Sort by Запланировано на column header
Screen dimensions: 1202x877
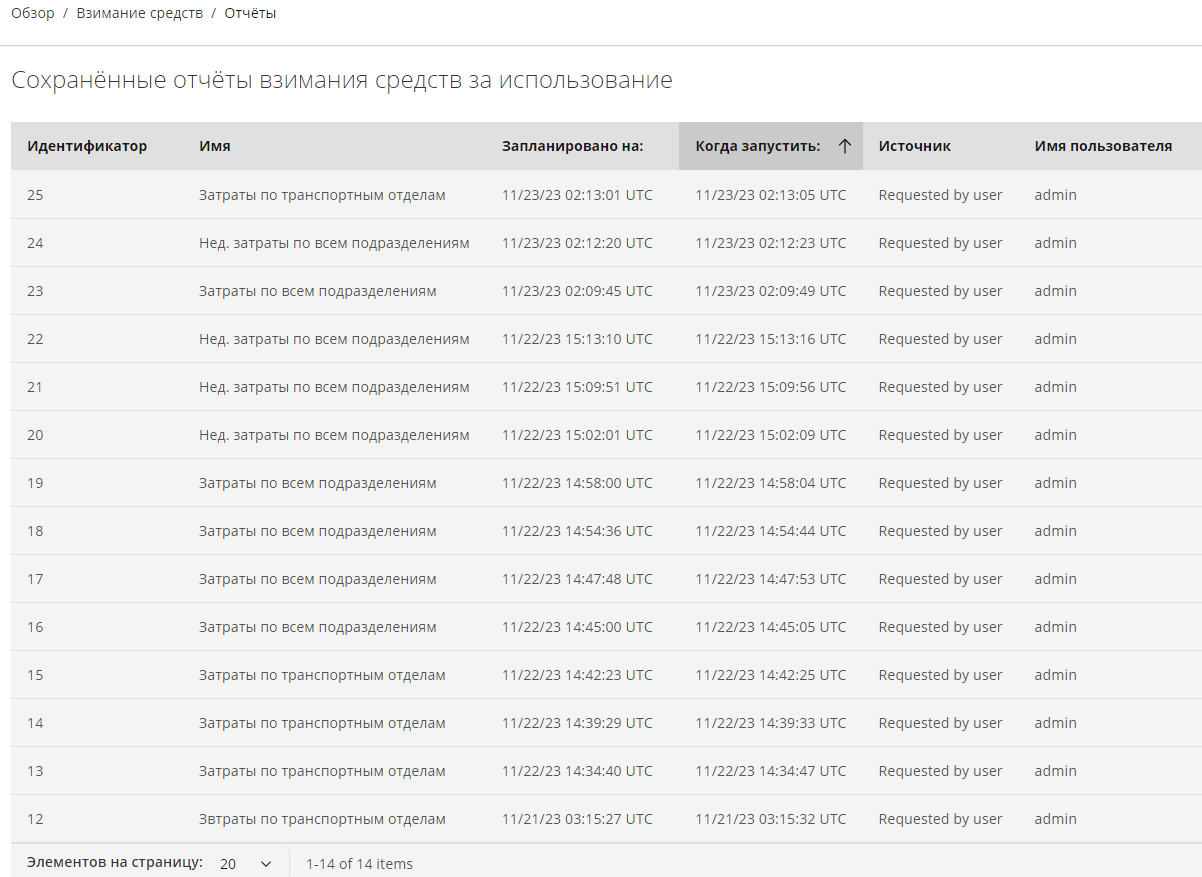point(572,146)
